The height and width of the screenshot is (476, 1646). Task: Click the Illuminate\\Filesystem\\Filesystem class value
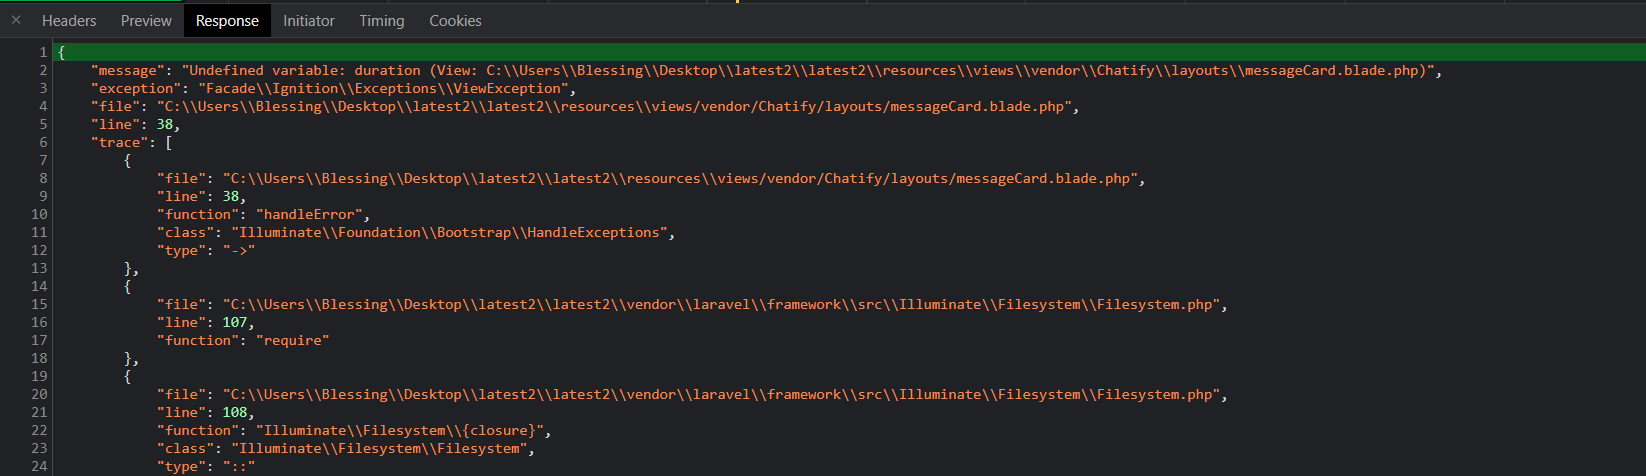point(380,448)
